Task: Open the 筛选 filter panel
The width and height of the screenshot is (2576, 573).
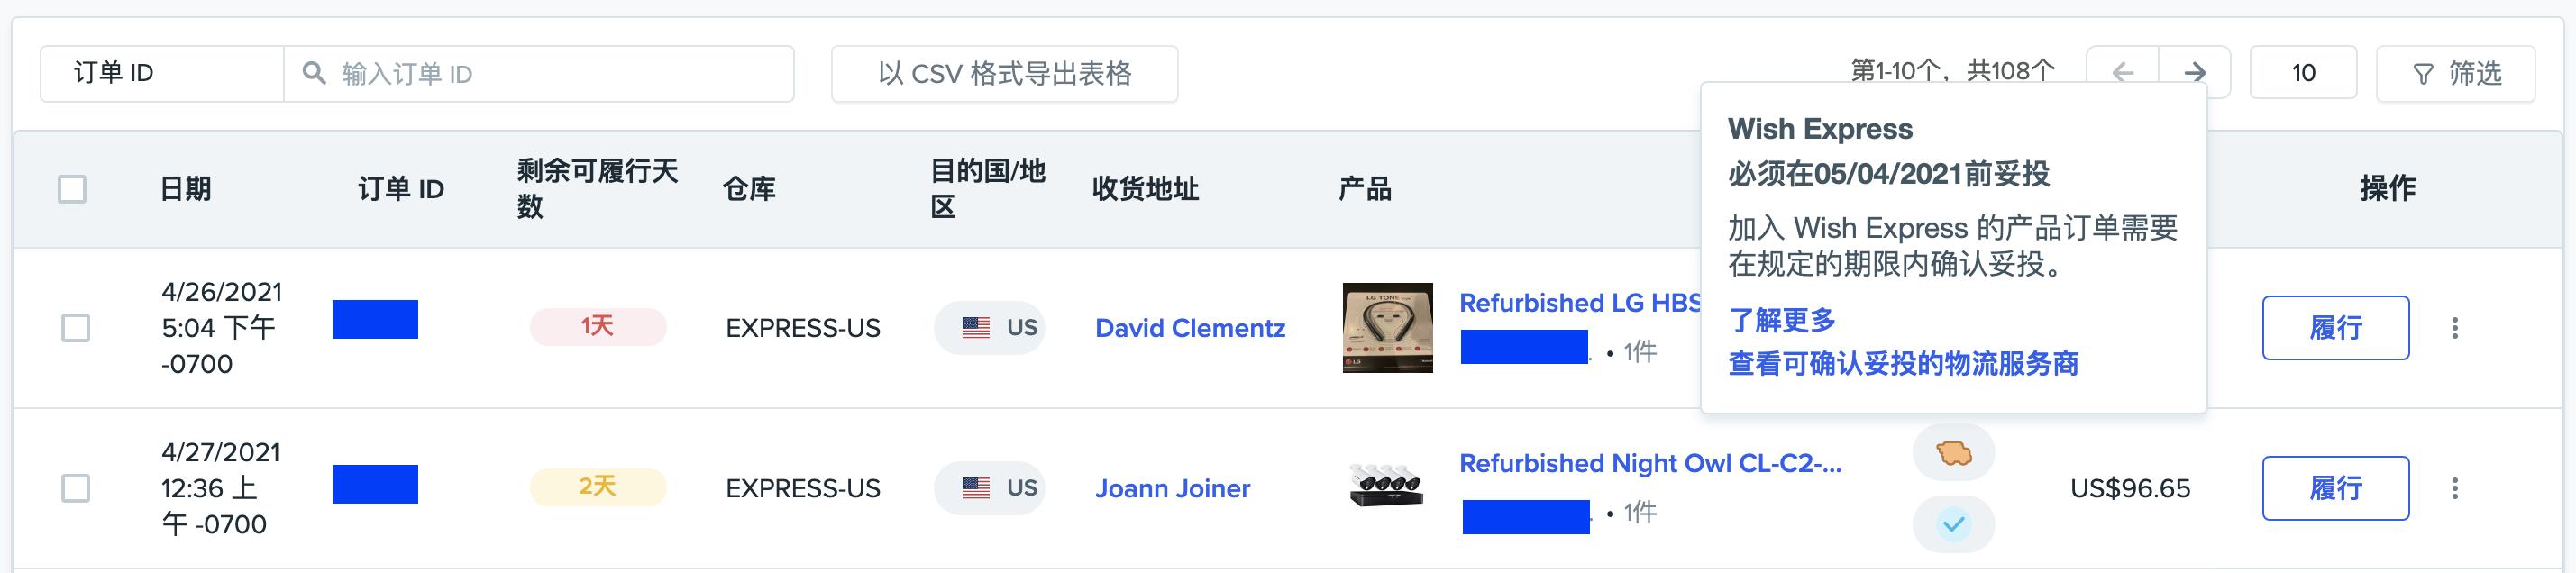Action: (2455, 73)
